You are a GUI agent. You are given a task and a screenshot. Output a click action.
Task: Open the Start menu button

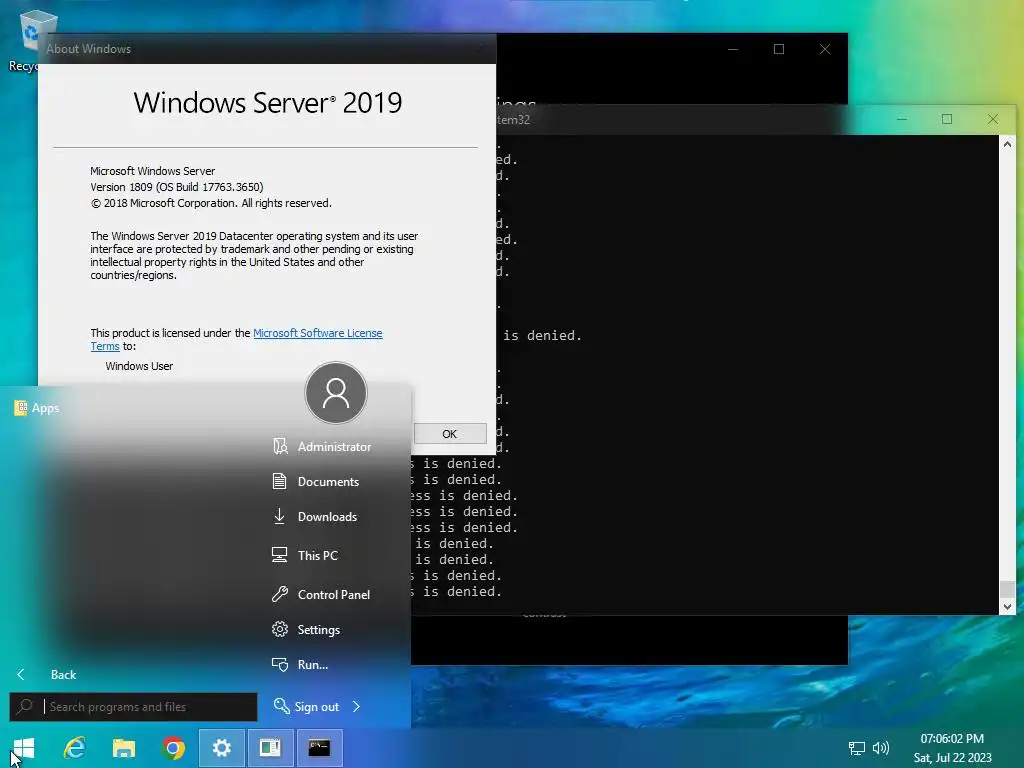(24, 748)
